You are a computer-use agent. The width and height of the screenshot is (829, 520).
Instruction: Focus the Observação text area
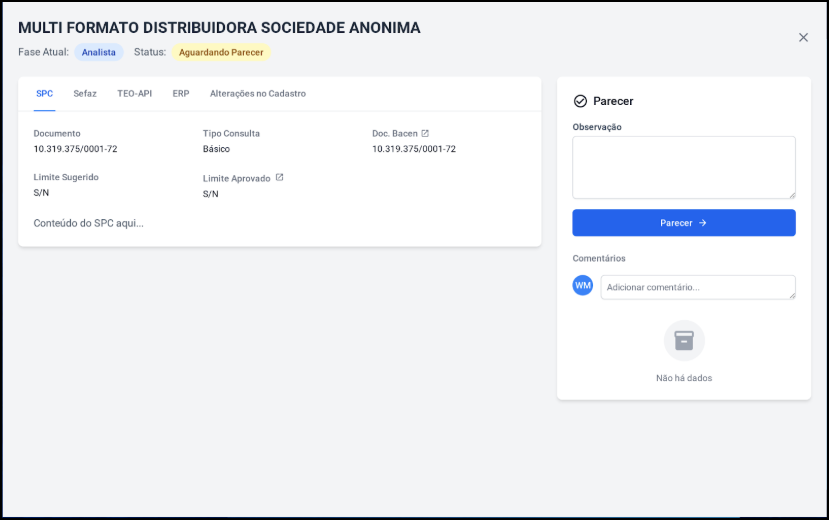coord(684,168)
